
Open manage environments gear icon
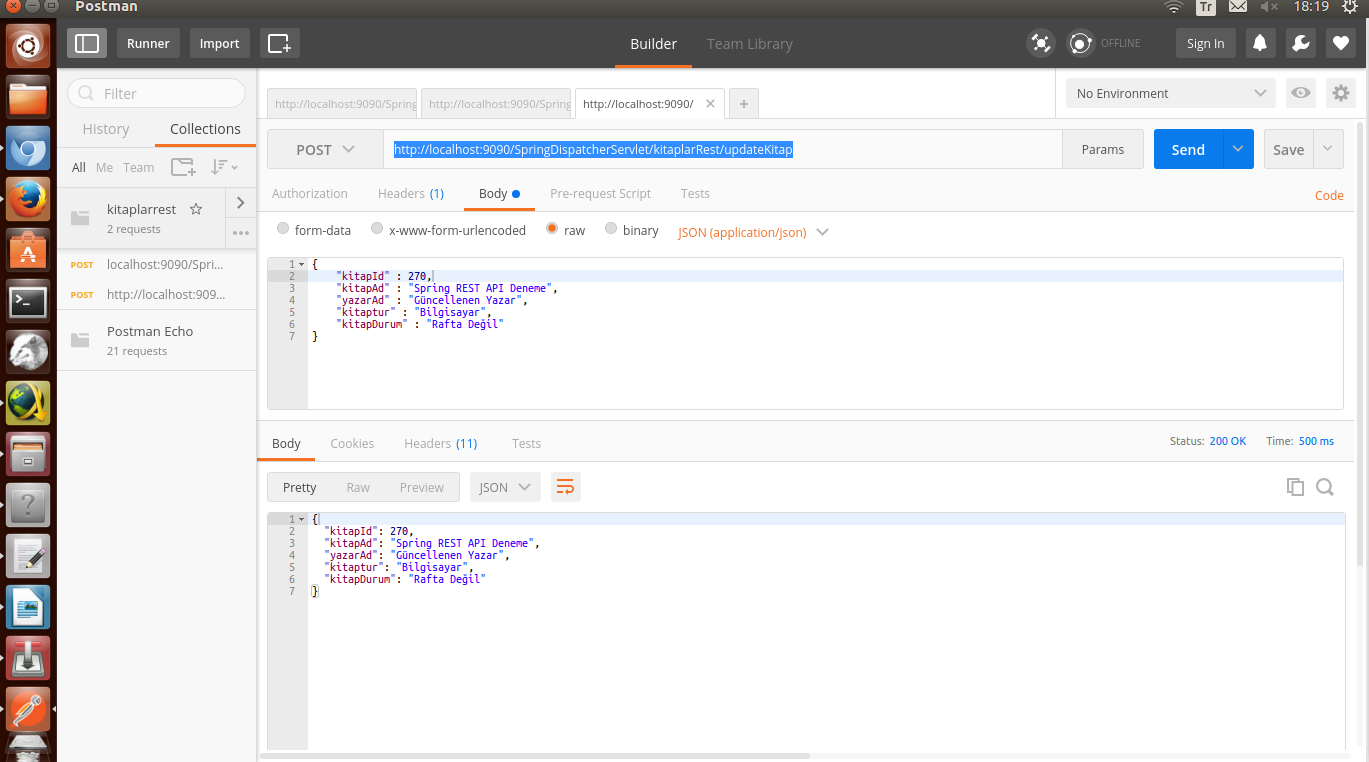coord(1340,93)
